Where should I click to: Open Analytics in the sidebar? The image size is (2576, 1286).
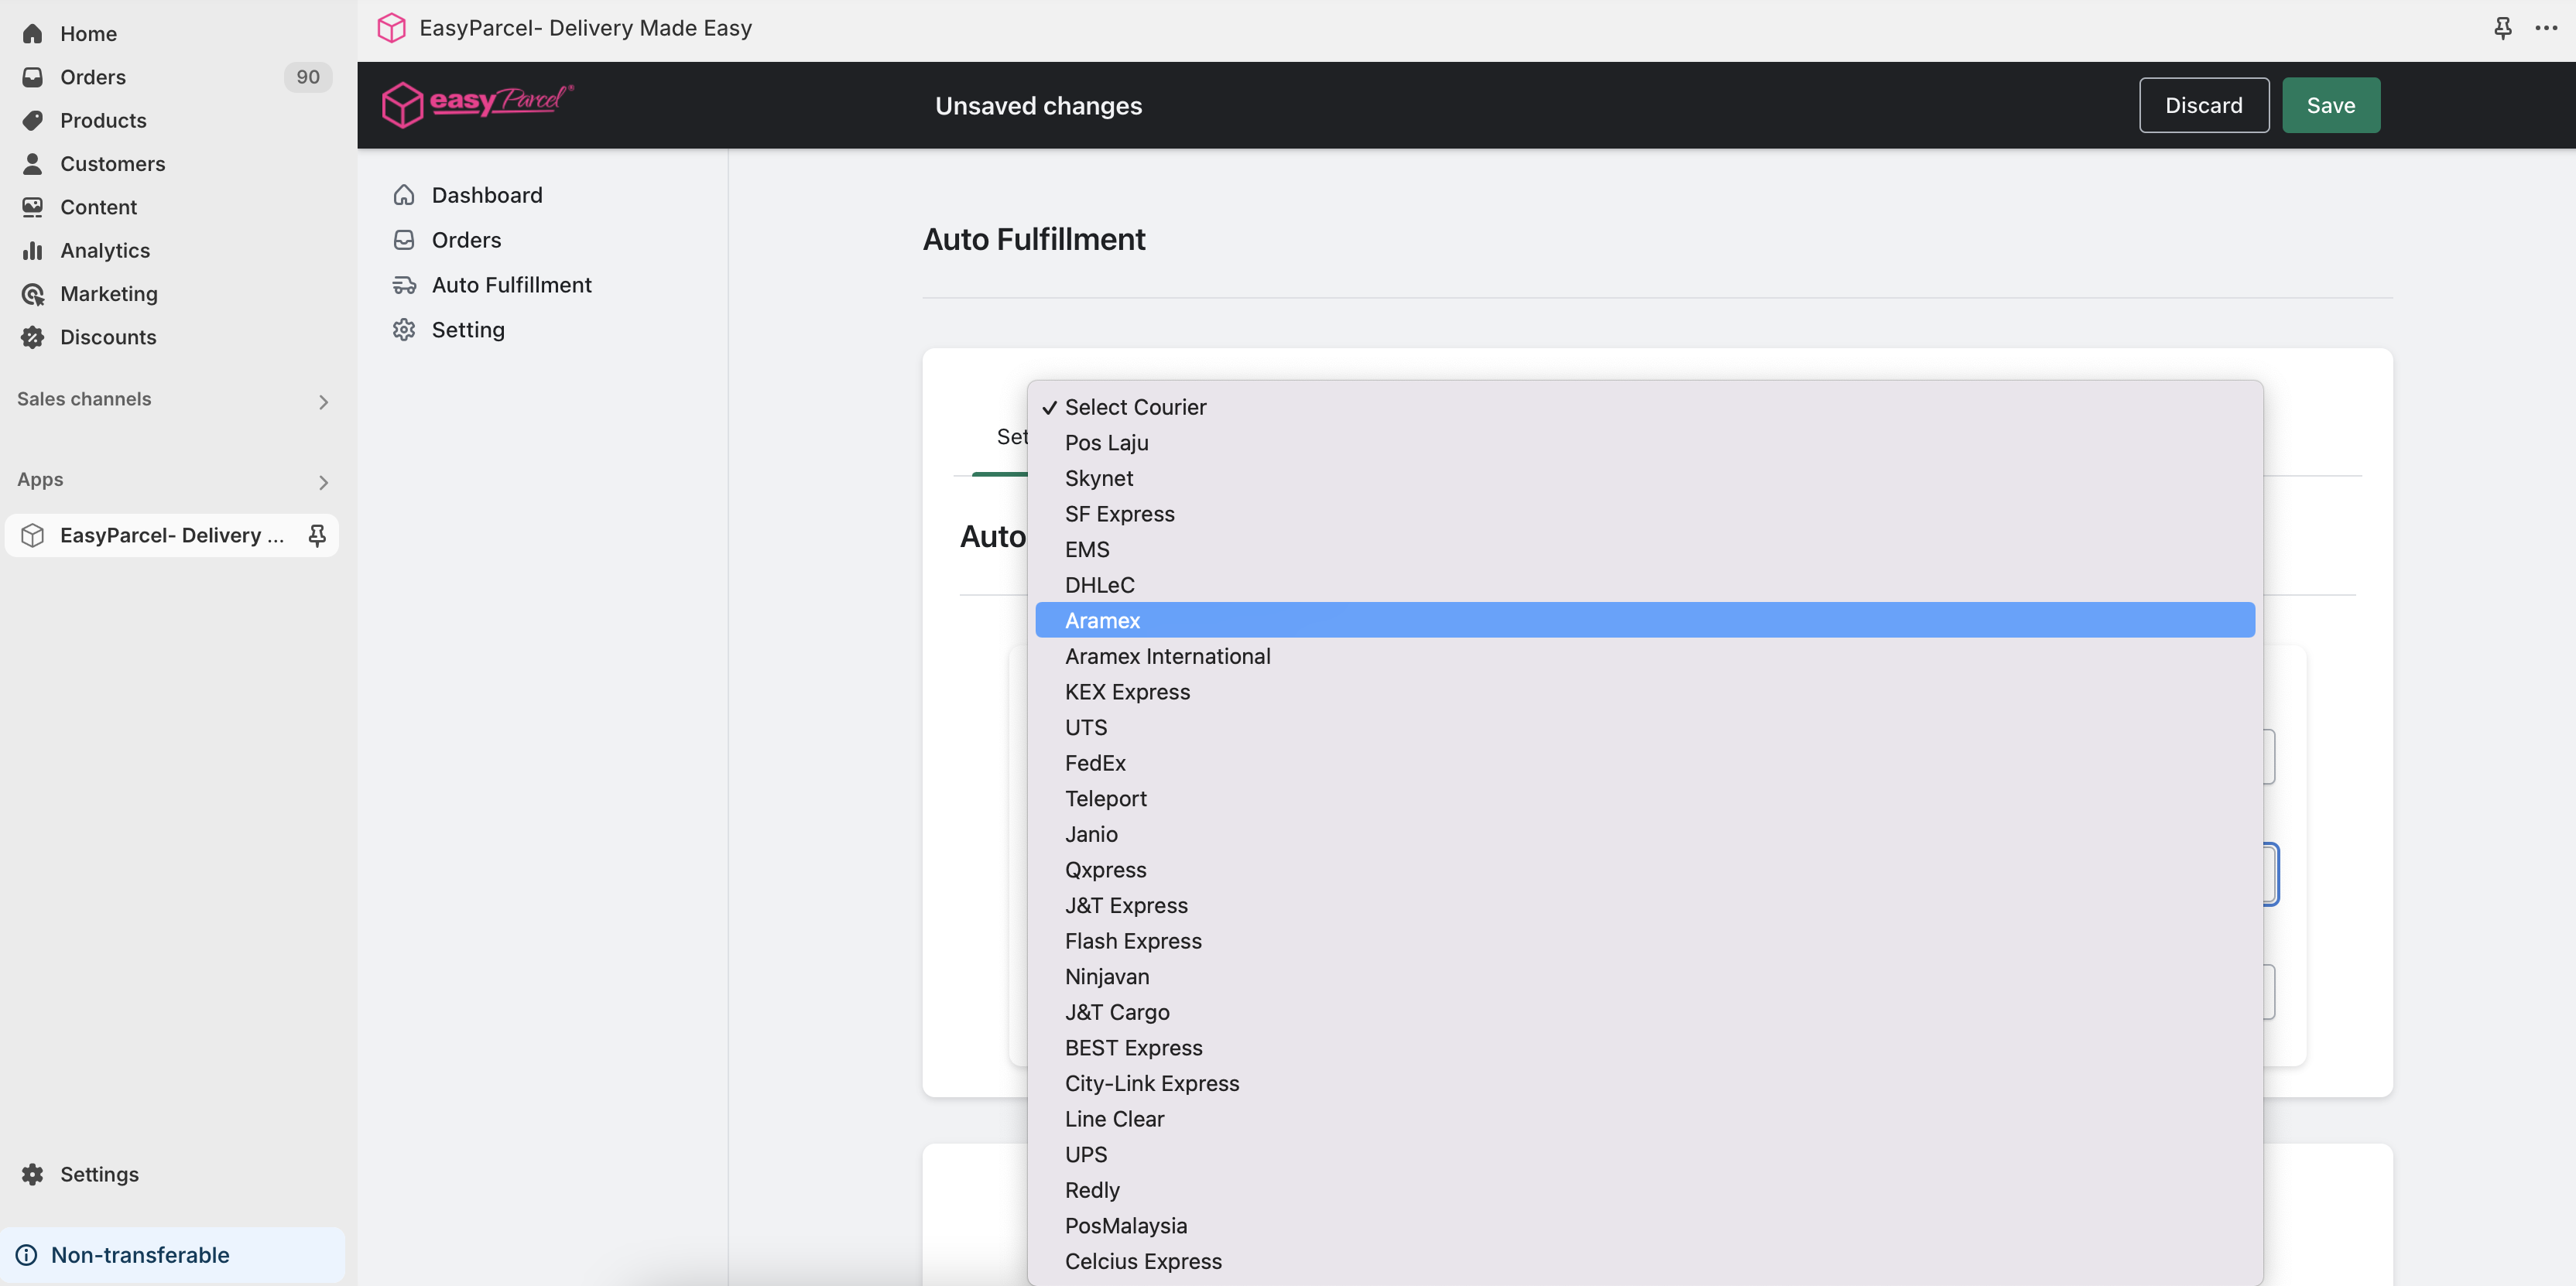coord(105,250)
